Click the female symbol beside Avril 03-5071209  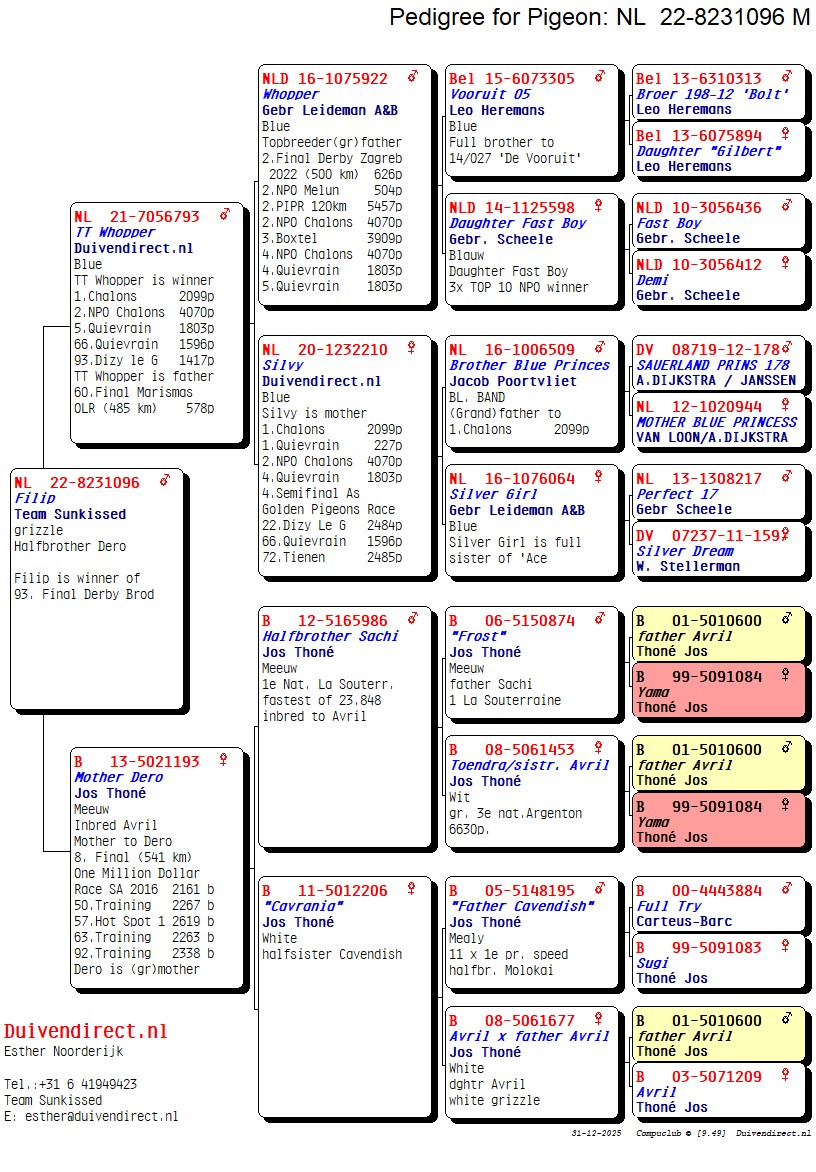pos(786,1077)
